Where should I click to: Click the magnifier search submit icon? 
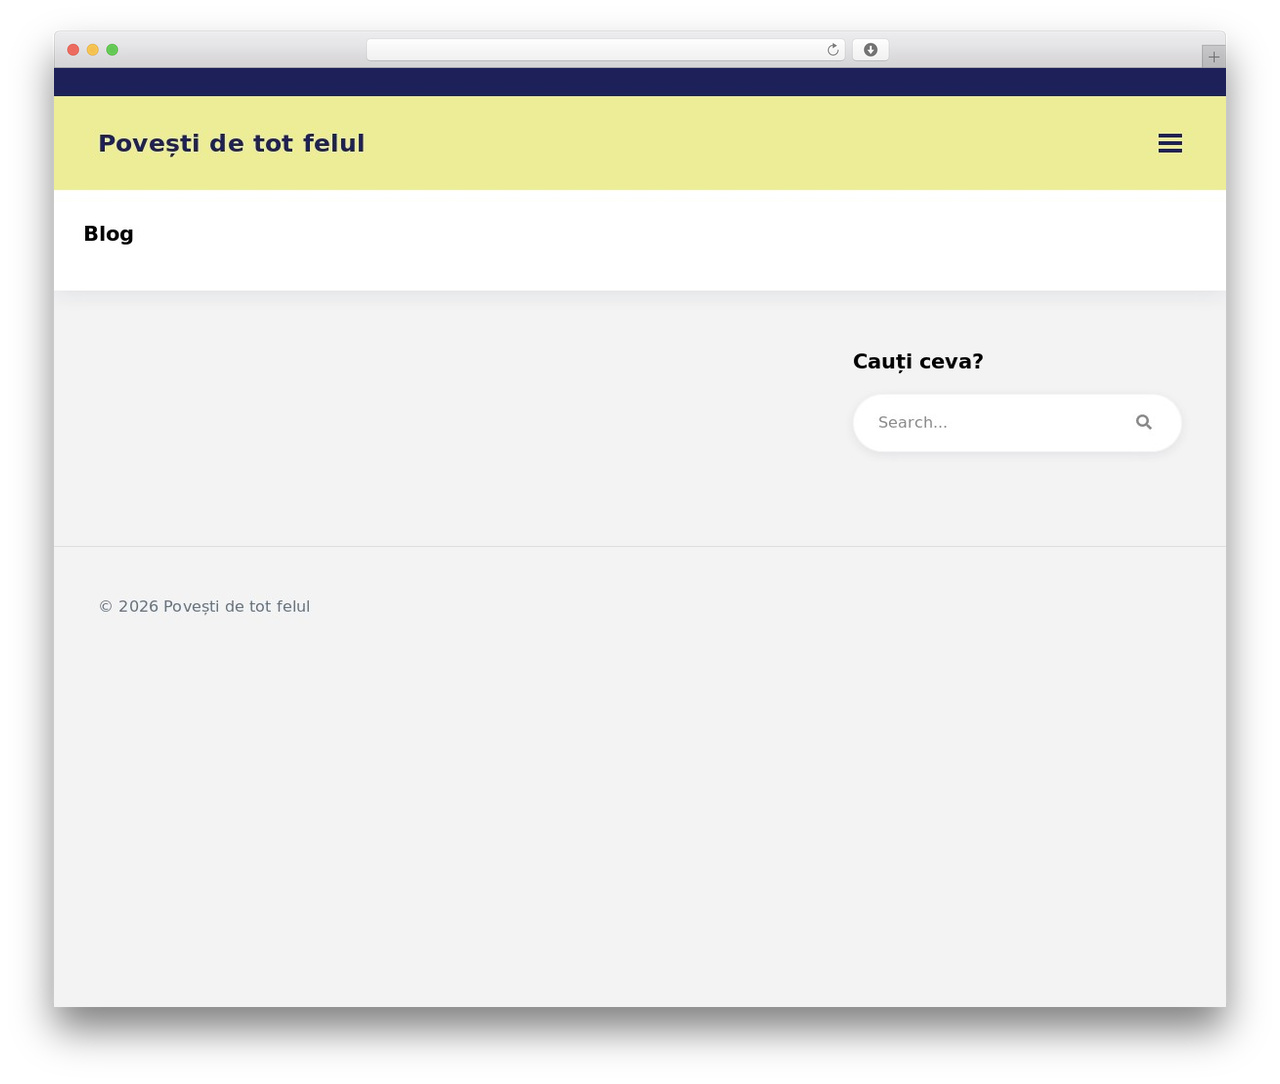pyautogui.click(x=1143, y=422)
